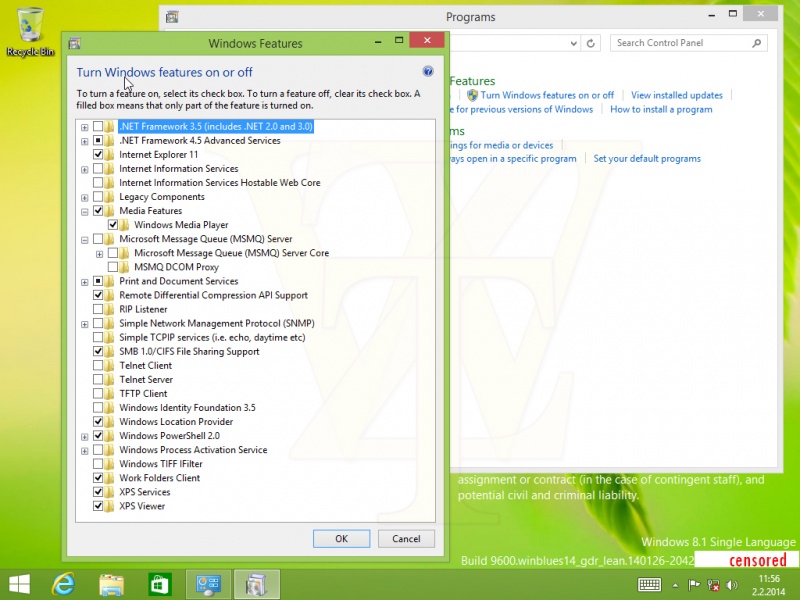Check the Legacy Components checkbox
The image size is (800, 600).
click(98, 197)
